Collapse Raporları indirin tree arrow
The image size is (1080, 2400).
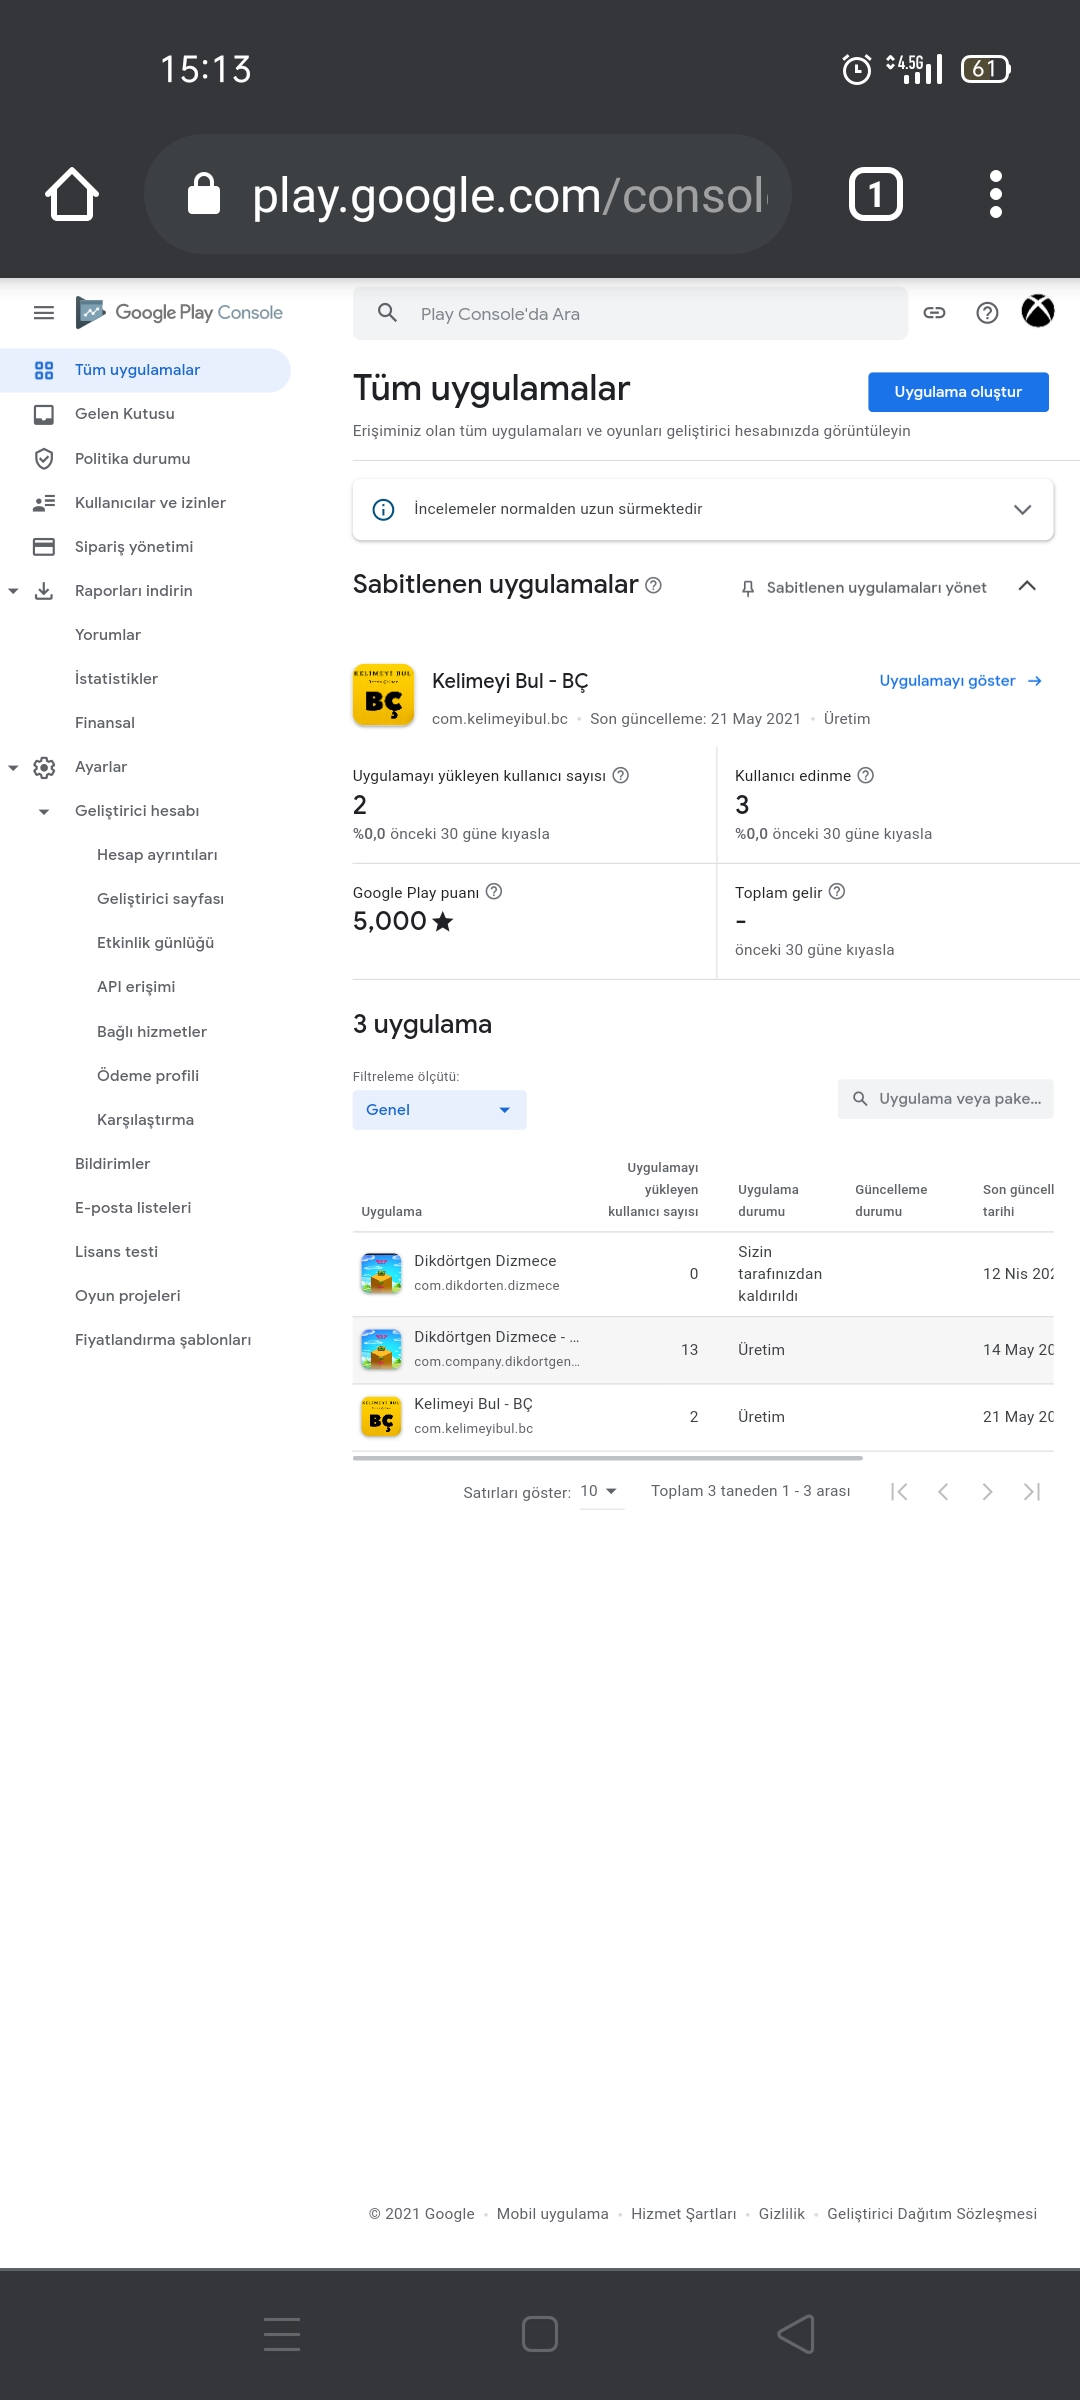(x=13, y=591)
